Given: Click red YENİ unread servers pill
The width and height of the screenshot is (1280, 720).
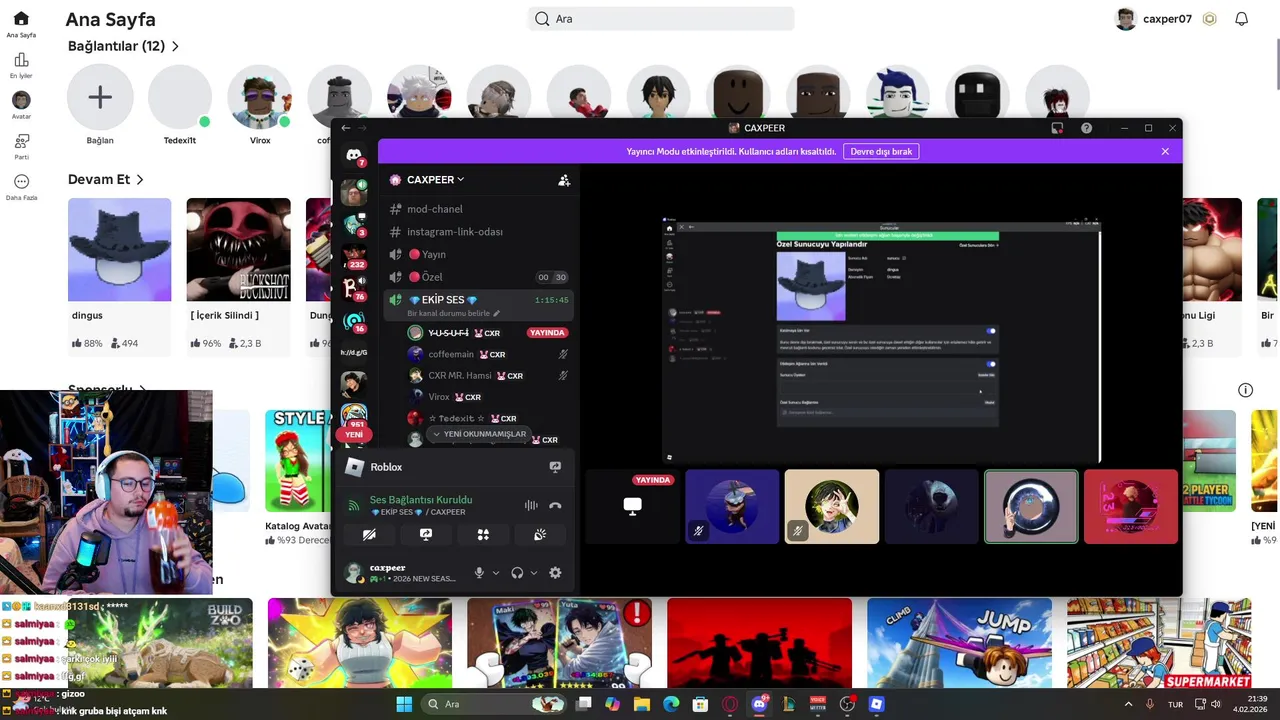Looking at the screenshot, I should tap(354, 435).
